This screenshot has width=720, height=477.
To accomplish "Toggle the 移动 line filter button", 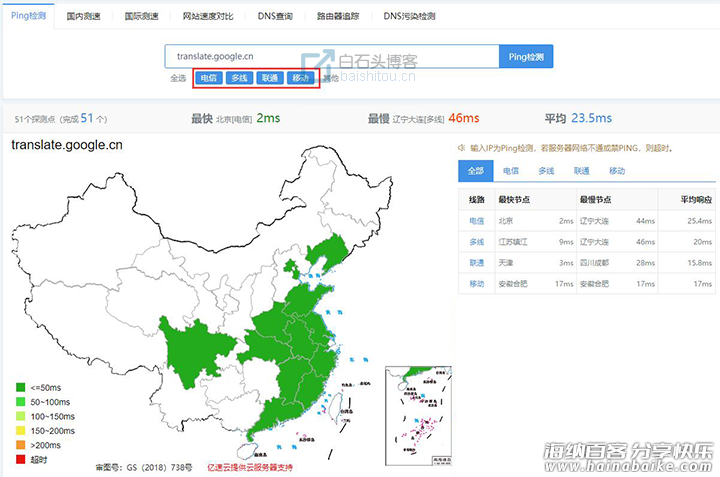I will coord(300,78).
